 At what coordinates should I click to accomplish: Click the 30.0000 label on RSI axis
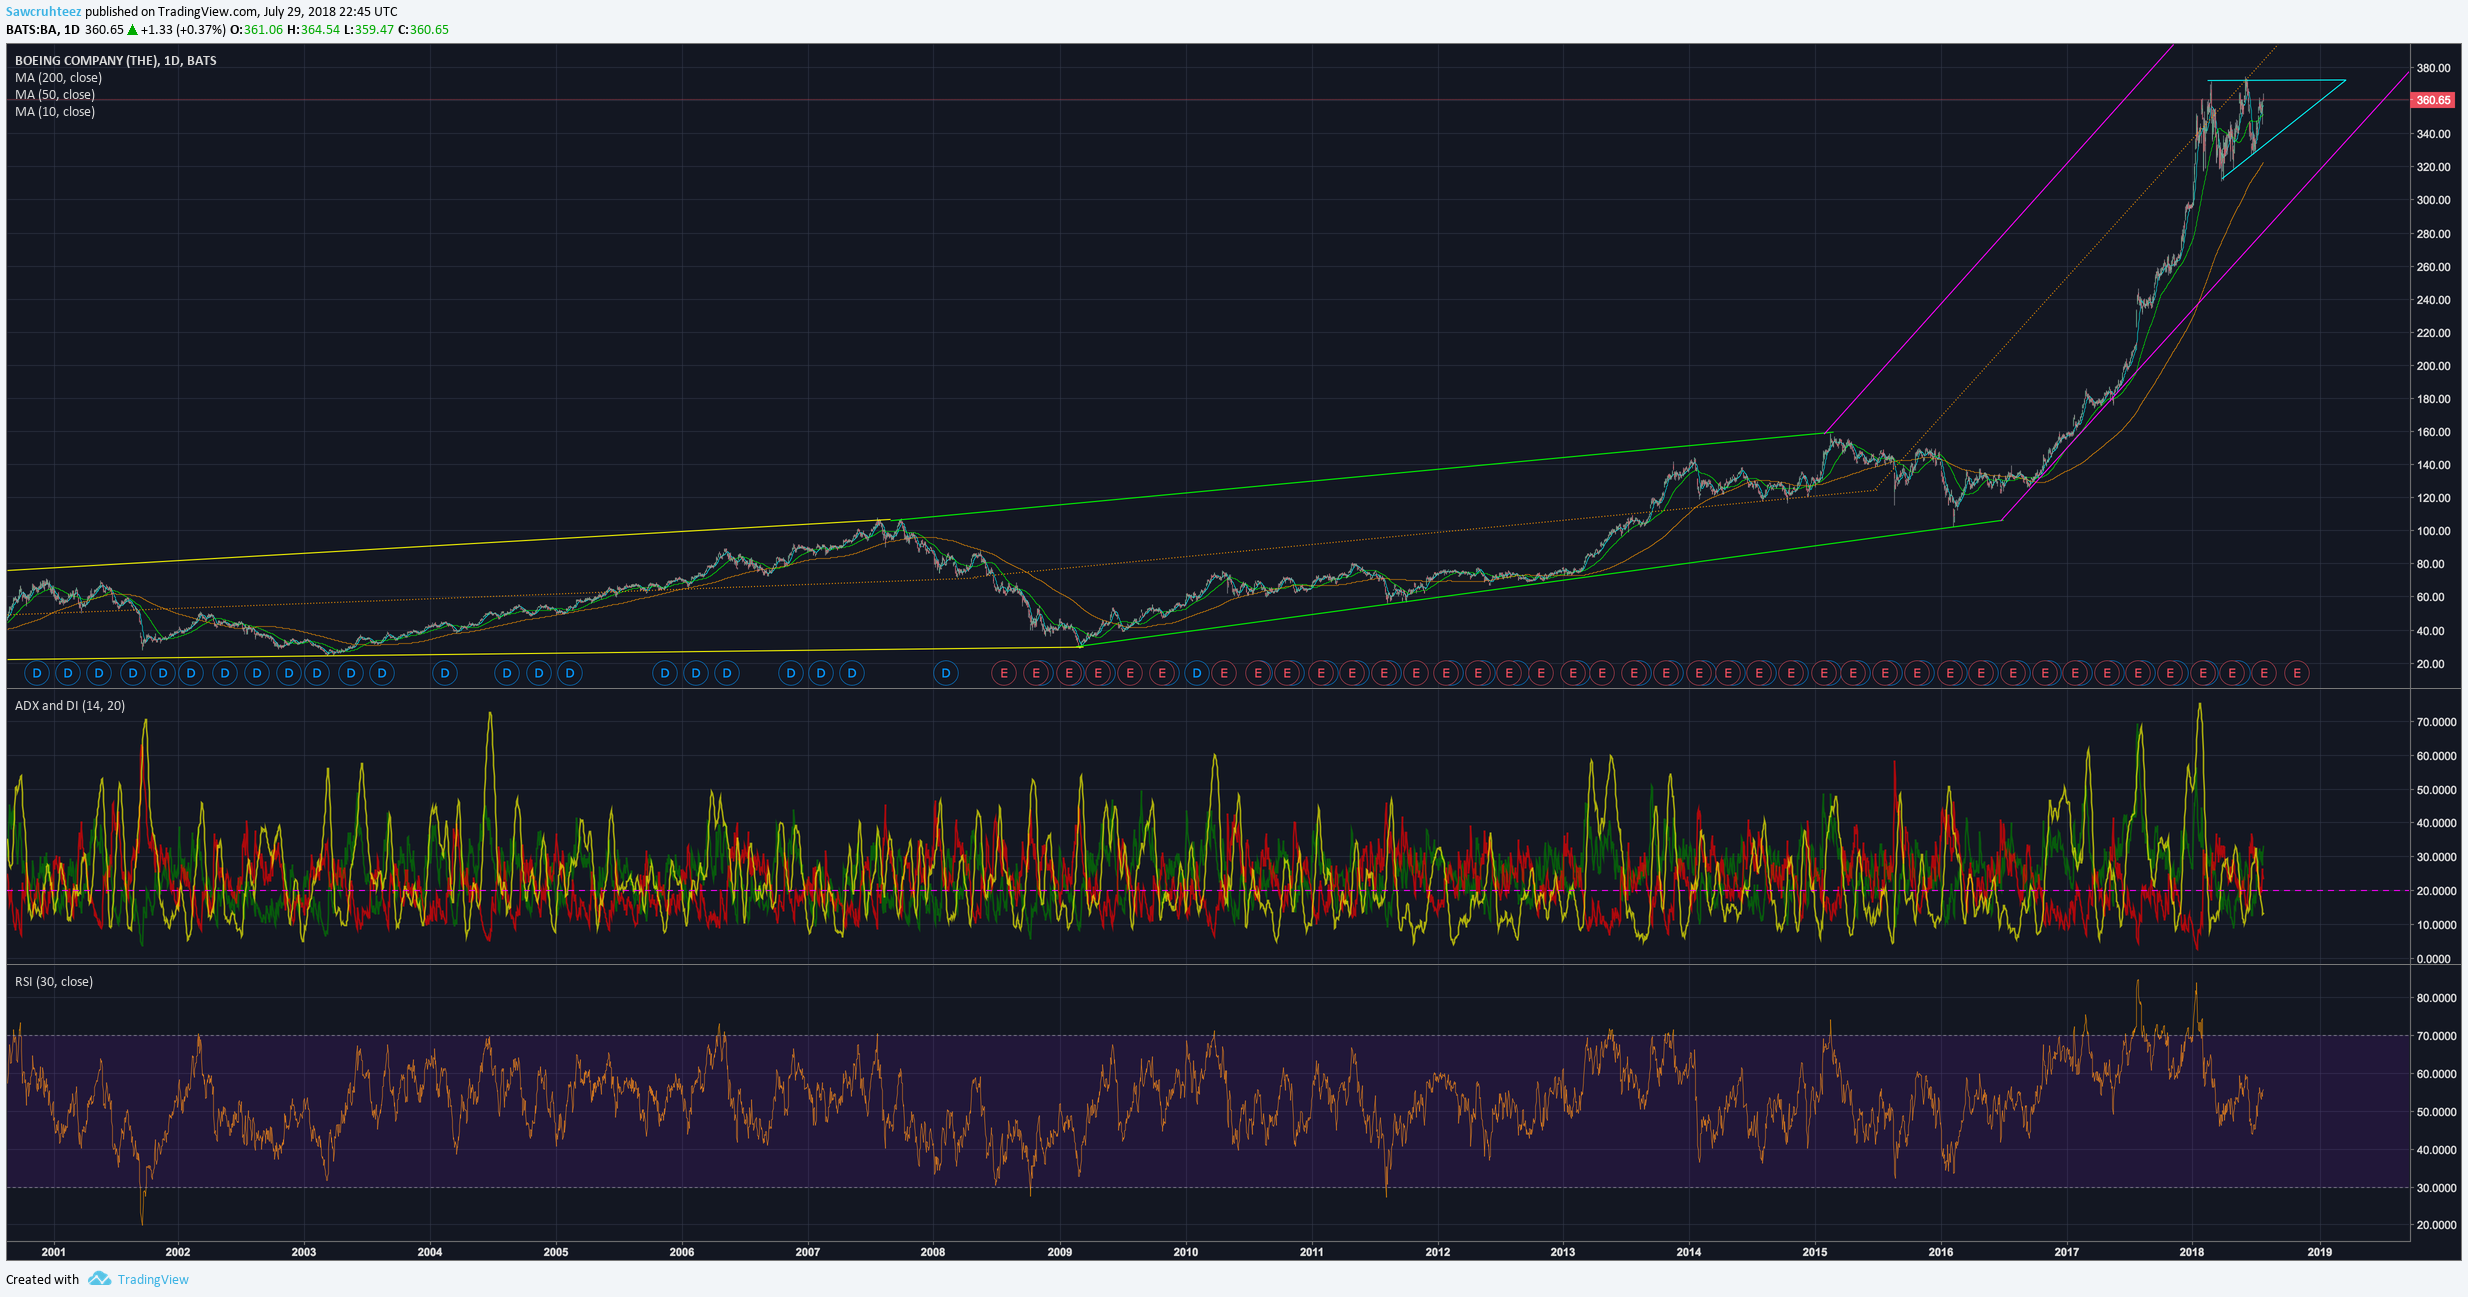(2436, 1188)
